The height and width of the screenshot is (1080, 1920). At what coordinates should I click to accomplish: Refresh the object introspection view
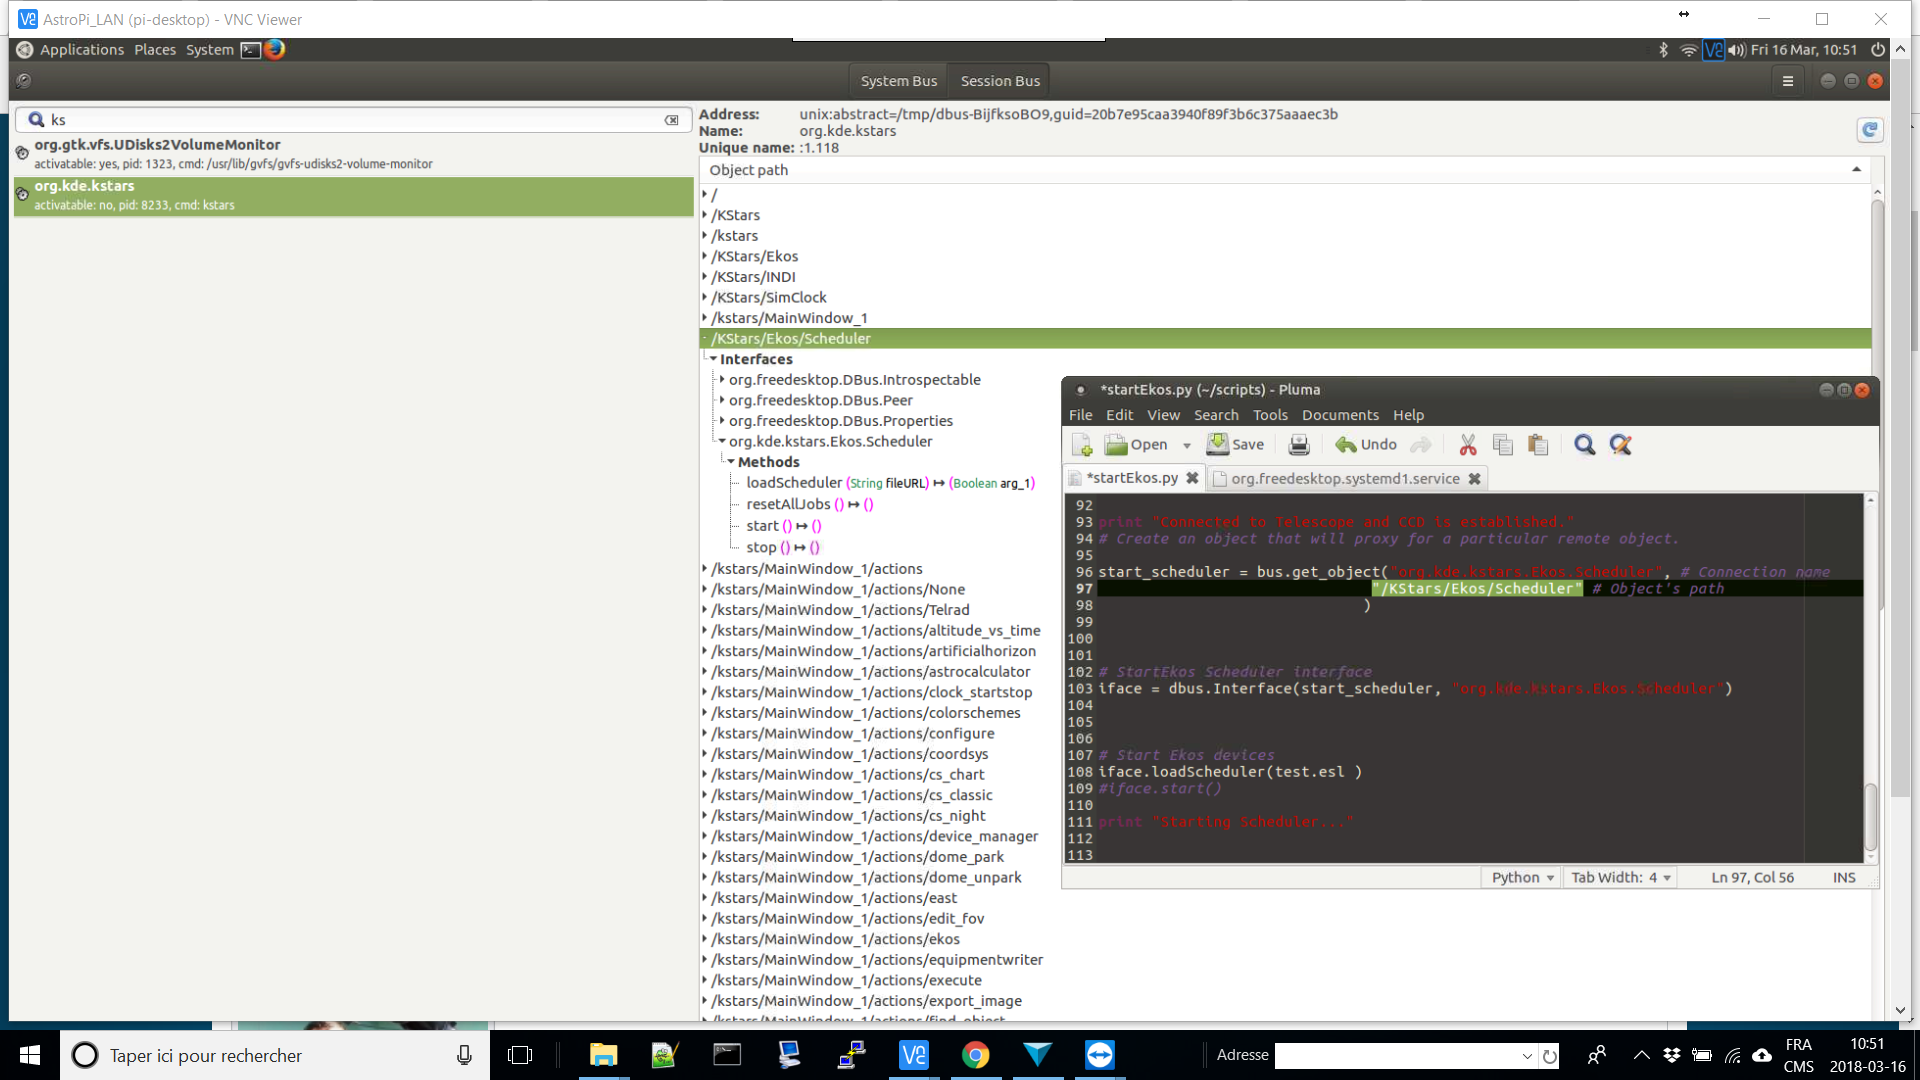tap(1870, 130)
